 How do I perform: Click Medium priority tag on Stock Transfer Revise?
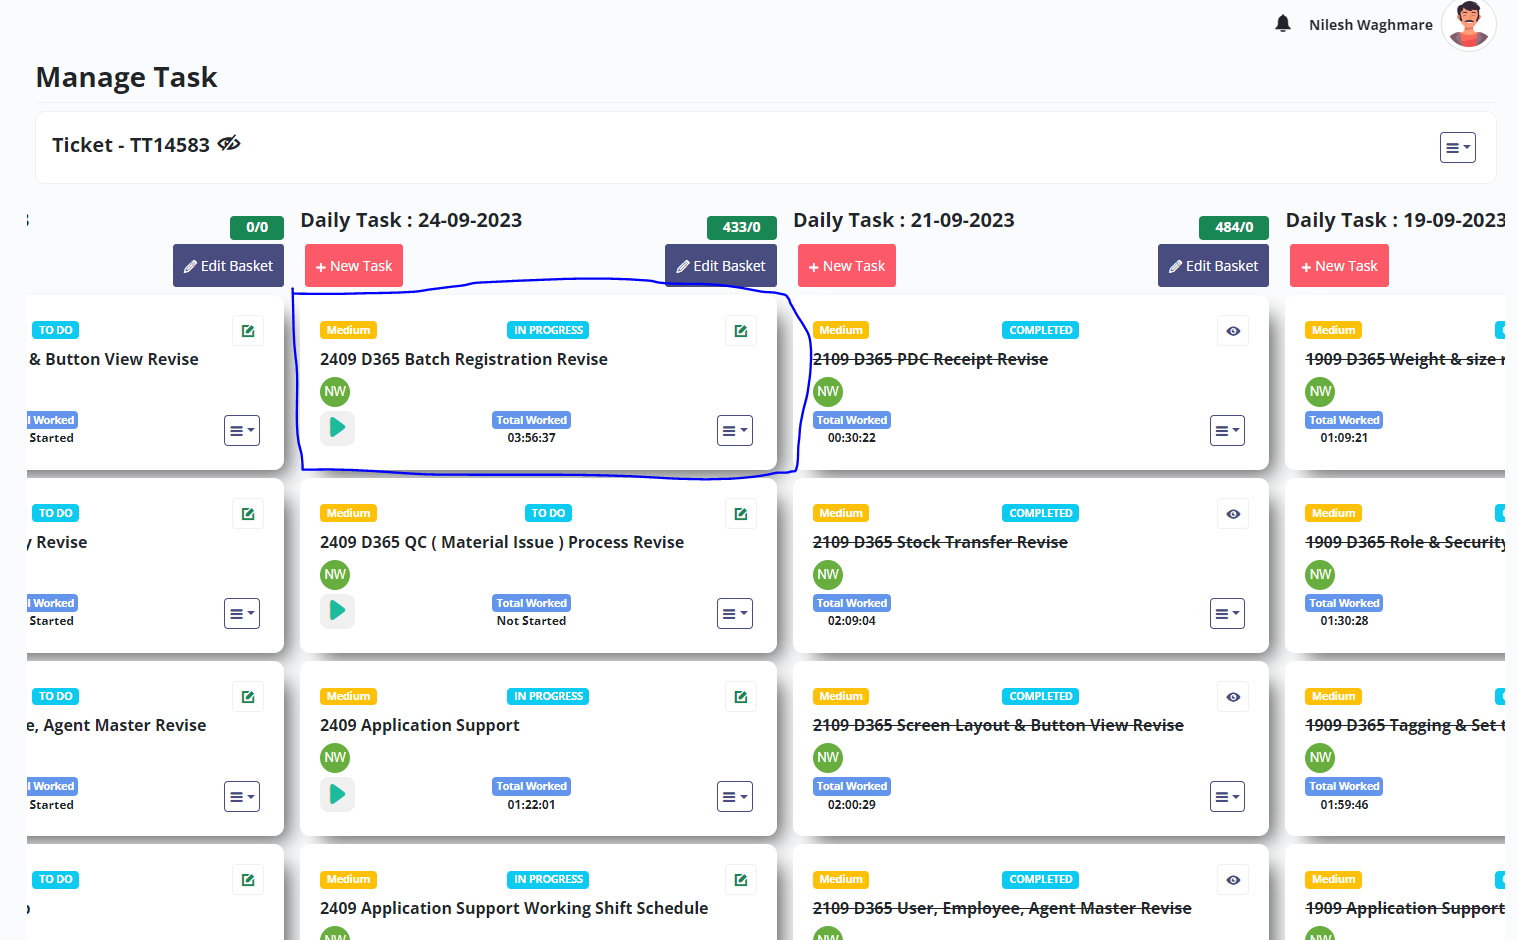[841, 513]
